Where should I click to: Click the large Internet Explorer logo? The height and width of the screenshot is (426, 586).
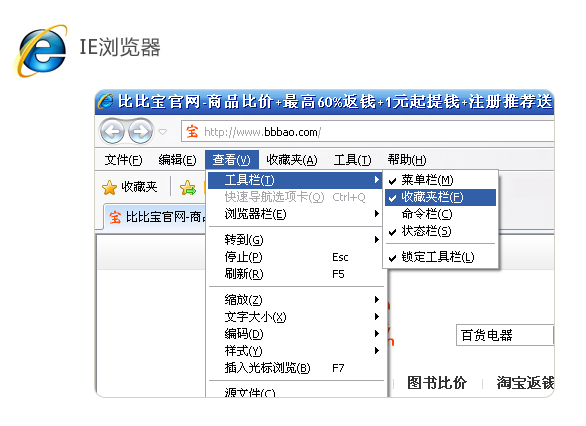tap(41, 50)
